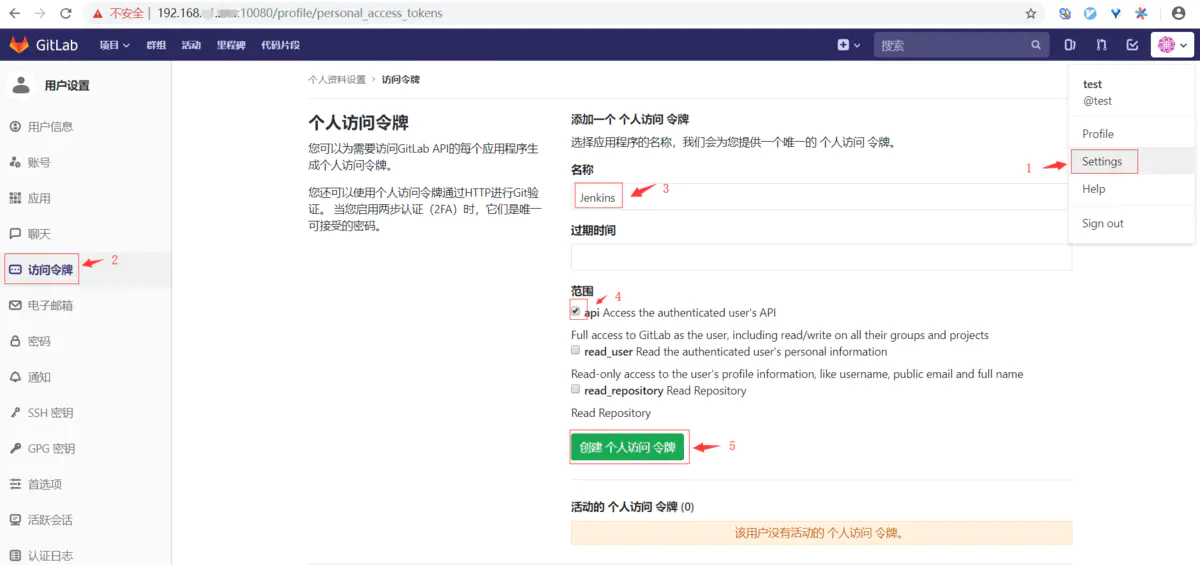Open the user avatar dropdown menu
Screen dimensions: 1200x565
tap(1172, 45)
